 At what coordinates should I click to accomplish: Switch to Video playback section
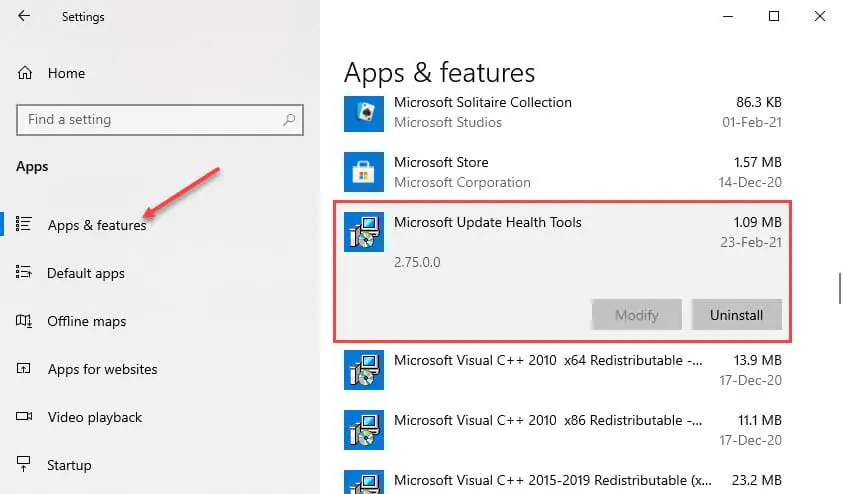pos(95,417)
